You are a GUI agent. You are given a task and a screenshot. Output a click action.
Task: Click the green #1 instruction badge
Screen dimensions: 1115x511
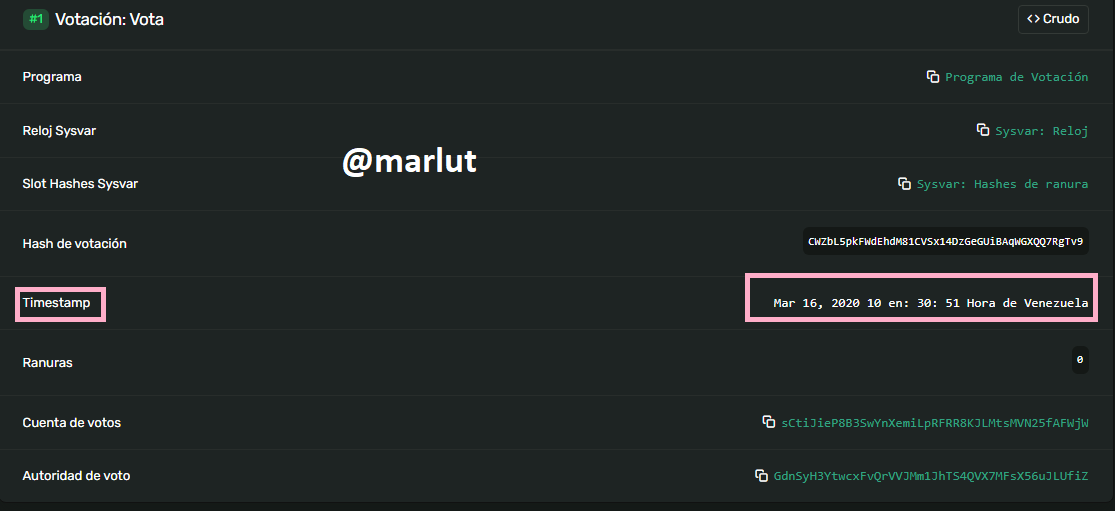point(36,19)
